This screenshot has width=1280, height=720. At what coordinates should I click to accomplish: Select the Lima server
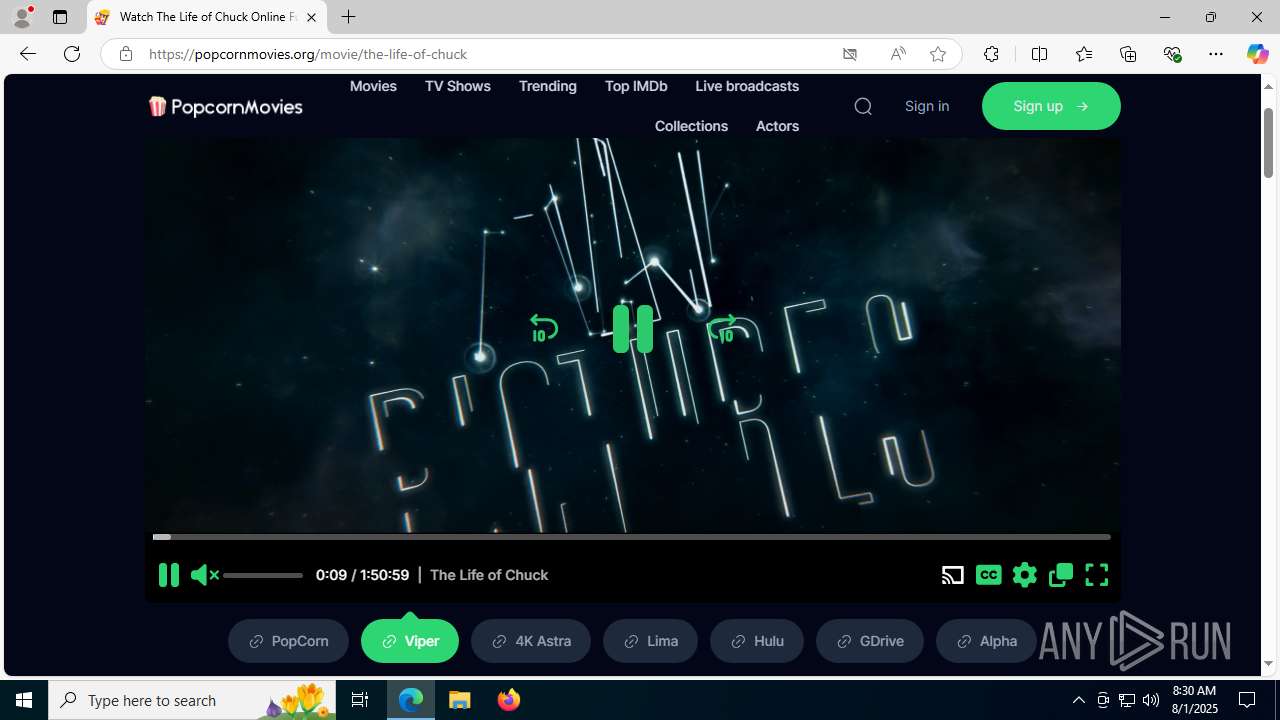coord(650,641)
